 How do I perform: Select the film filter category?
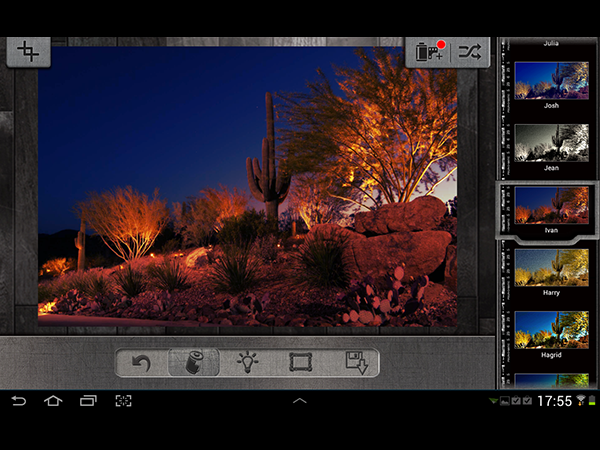coord(193,362)
